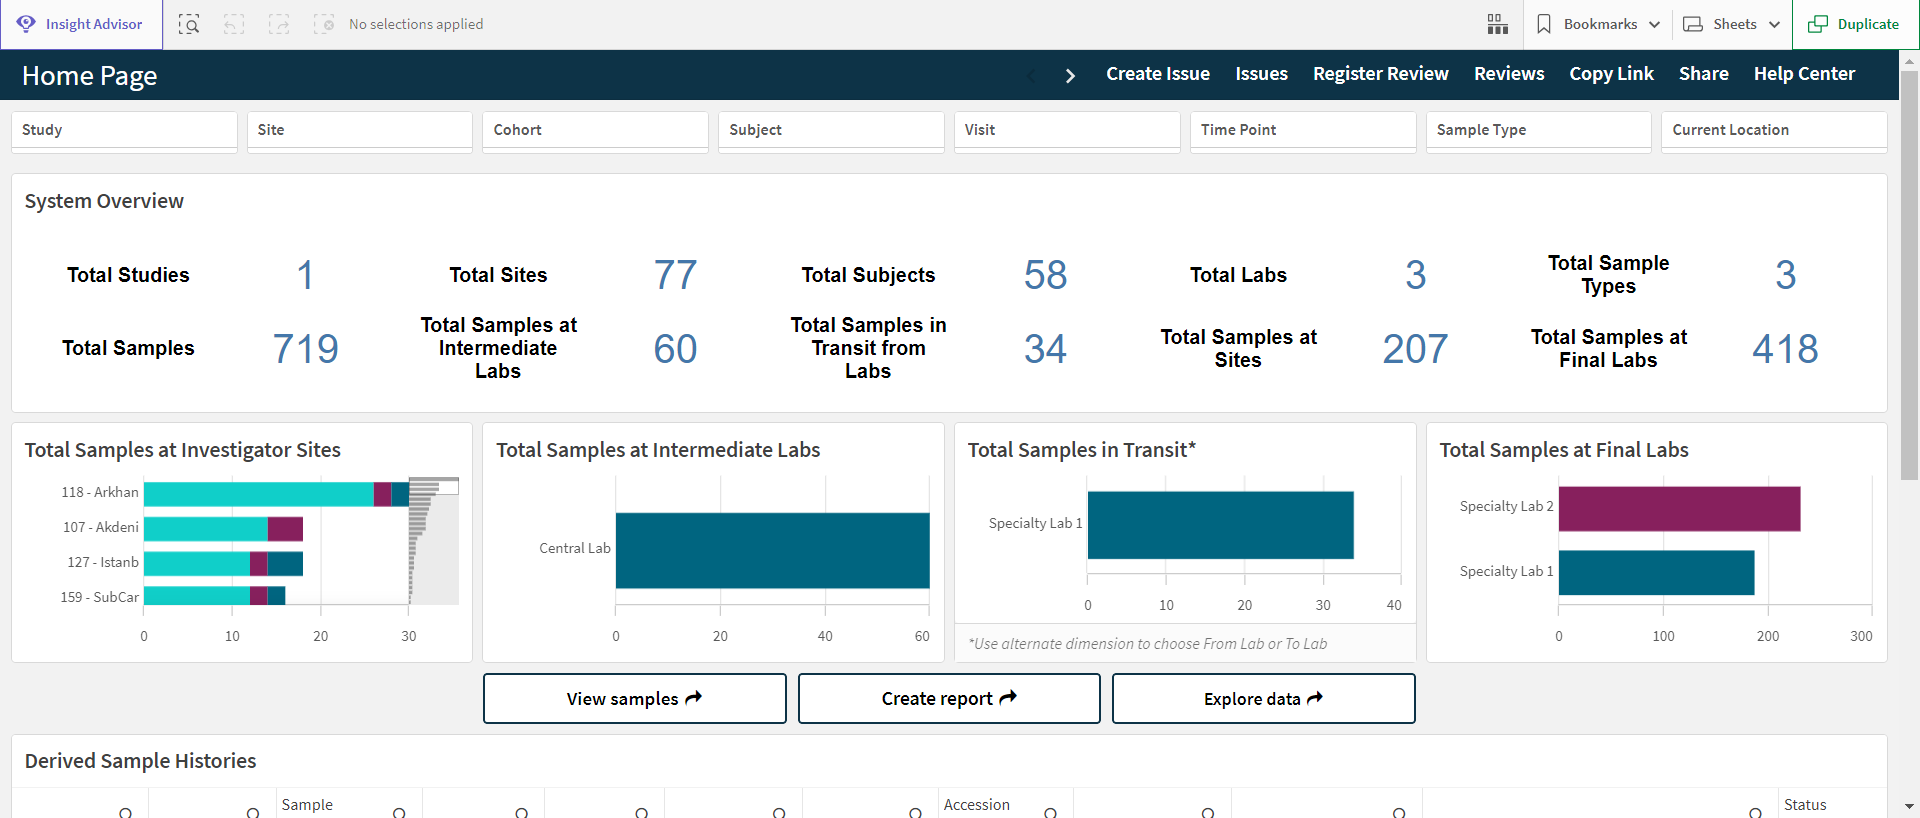Step back in selections
The height and width of the screenshot is (818, 1920).
(234, 24)
